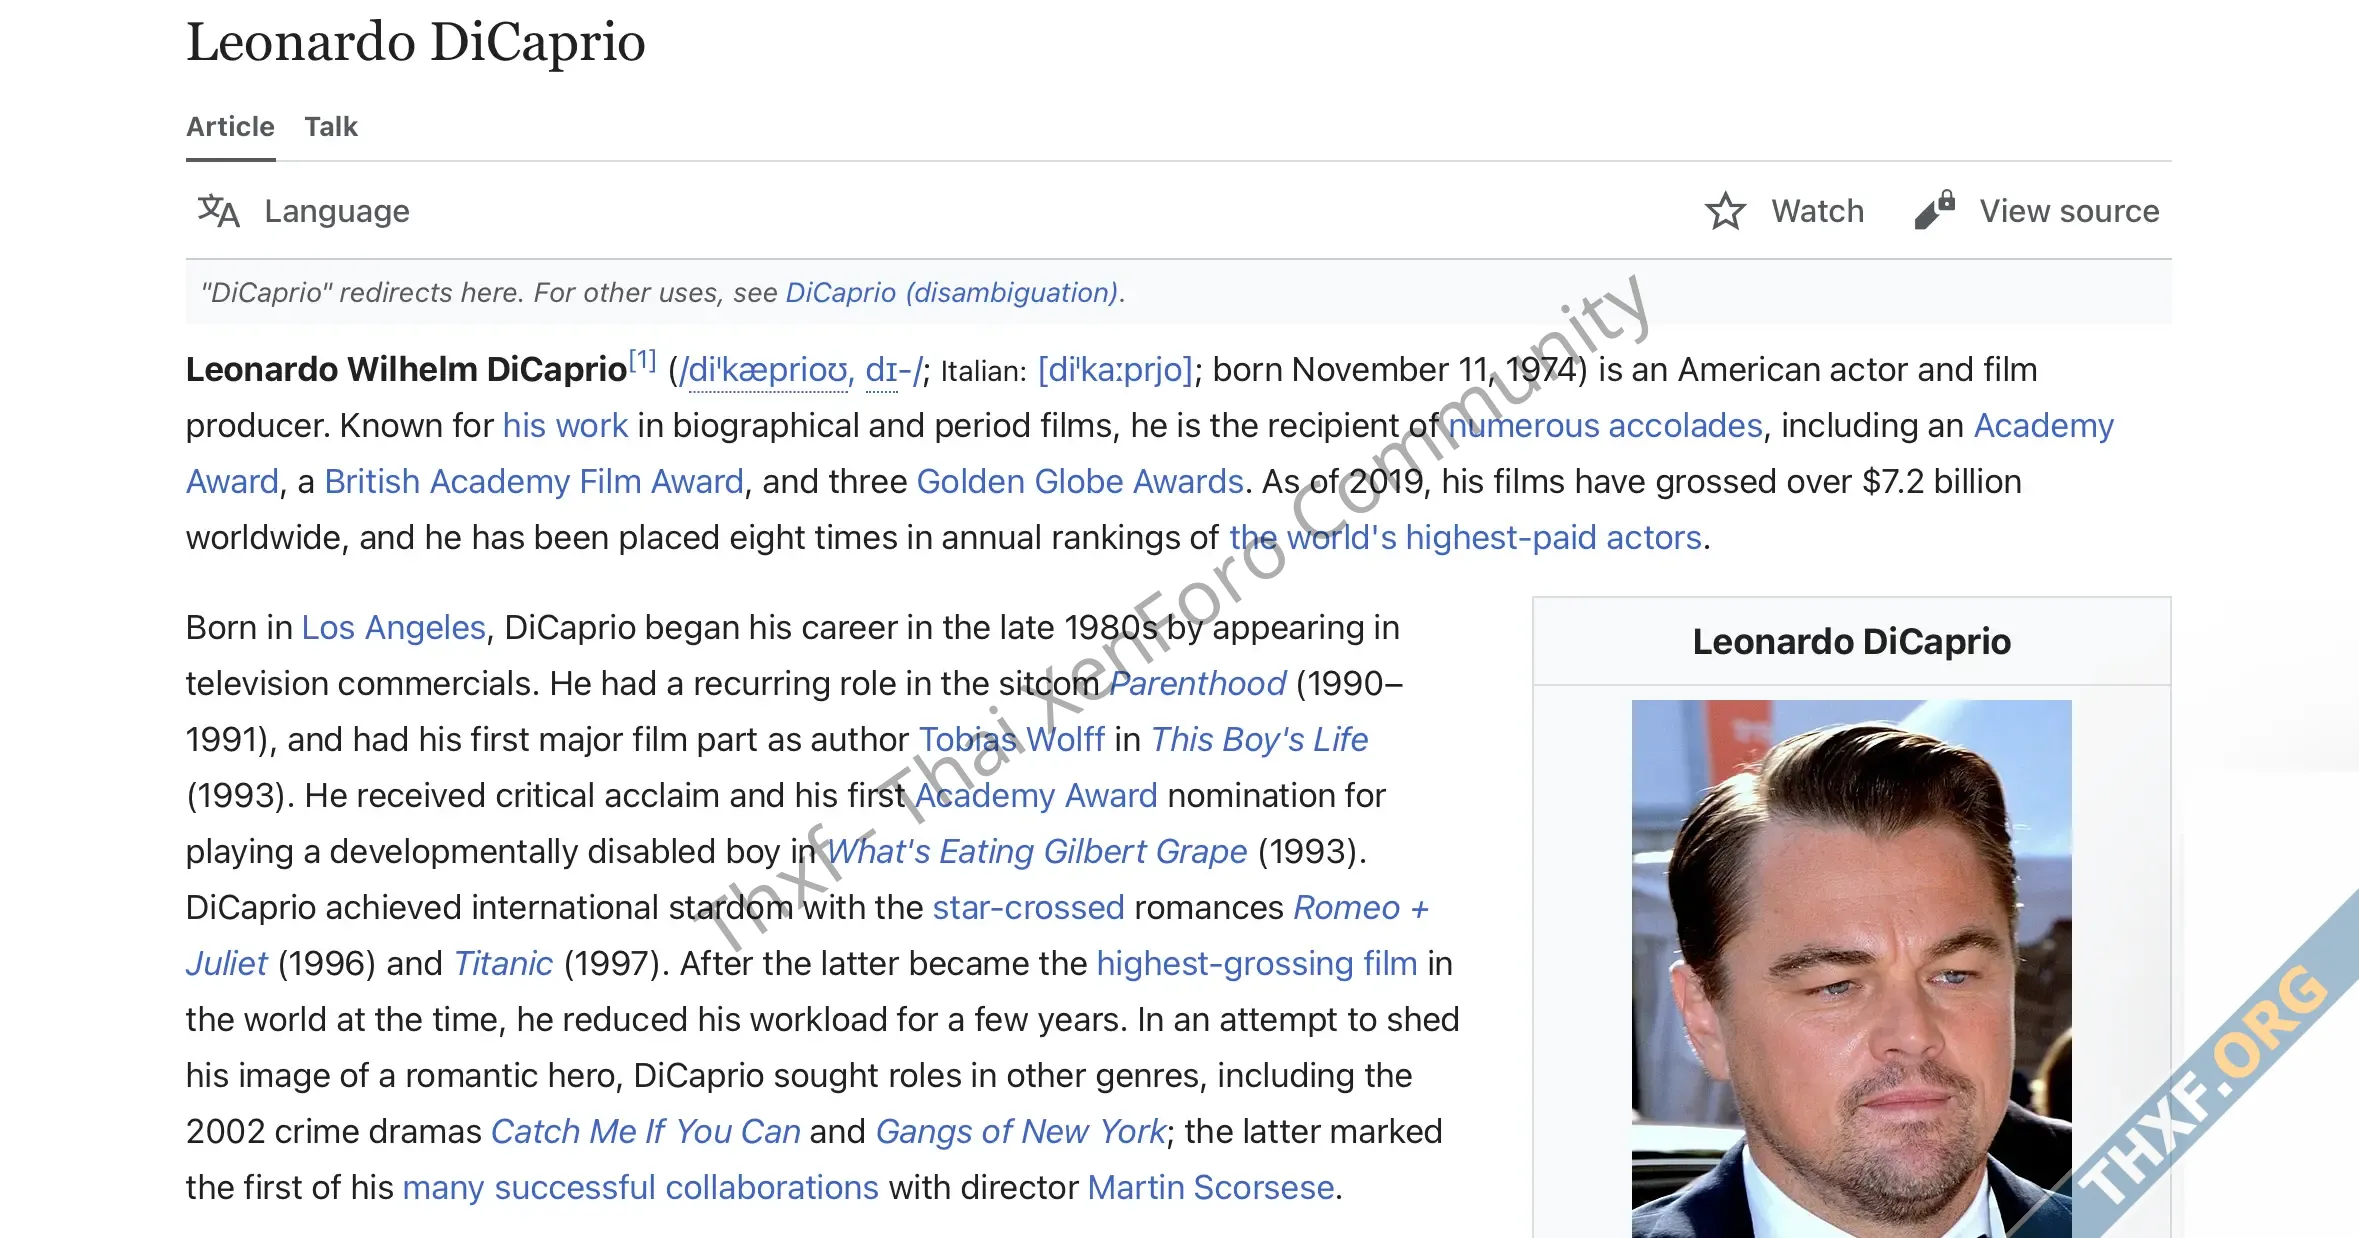Image resolution: width=2359 pixels, height=1238 pixels.
Task: Open the English pronunciation /diˈkæprioʊ/ link
Action: [766, 370]
